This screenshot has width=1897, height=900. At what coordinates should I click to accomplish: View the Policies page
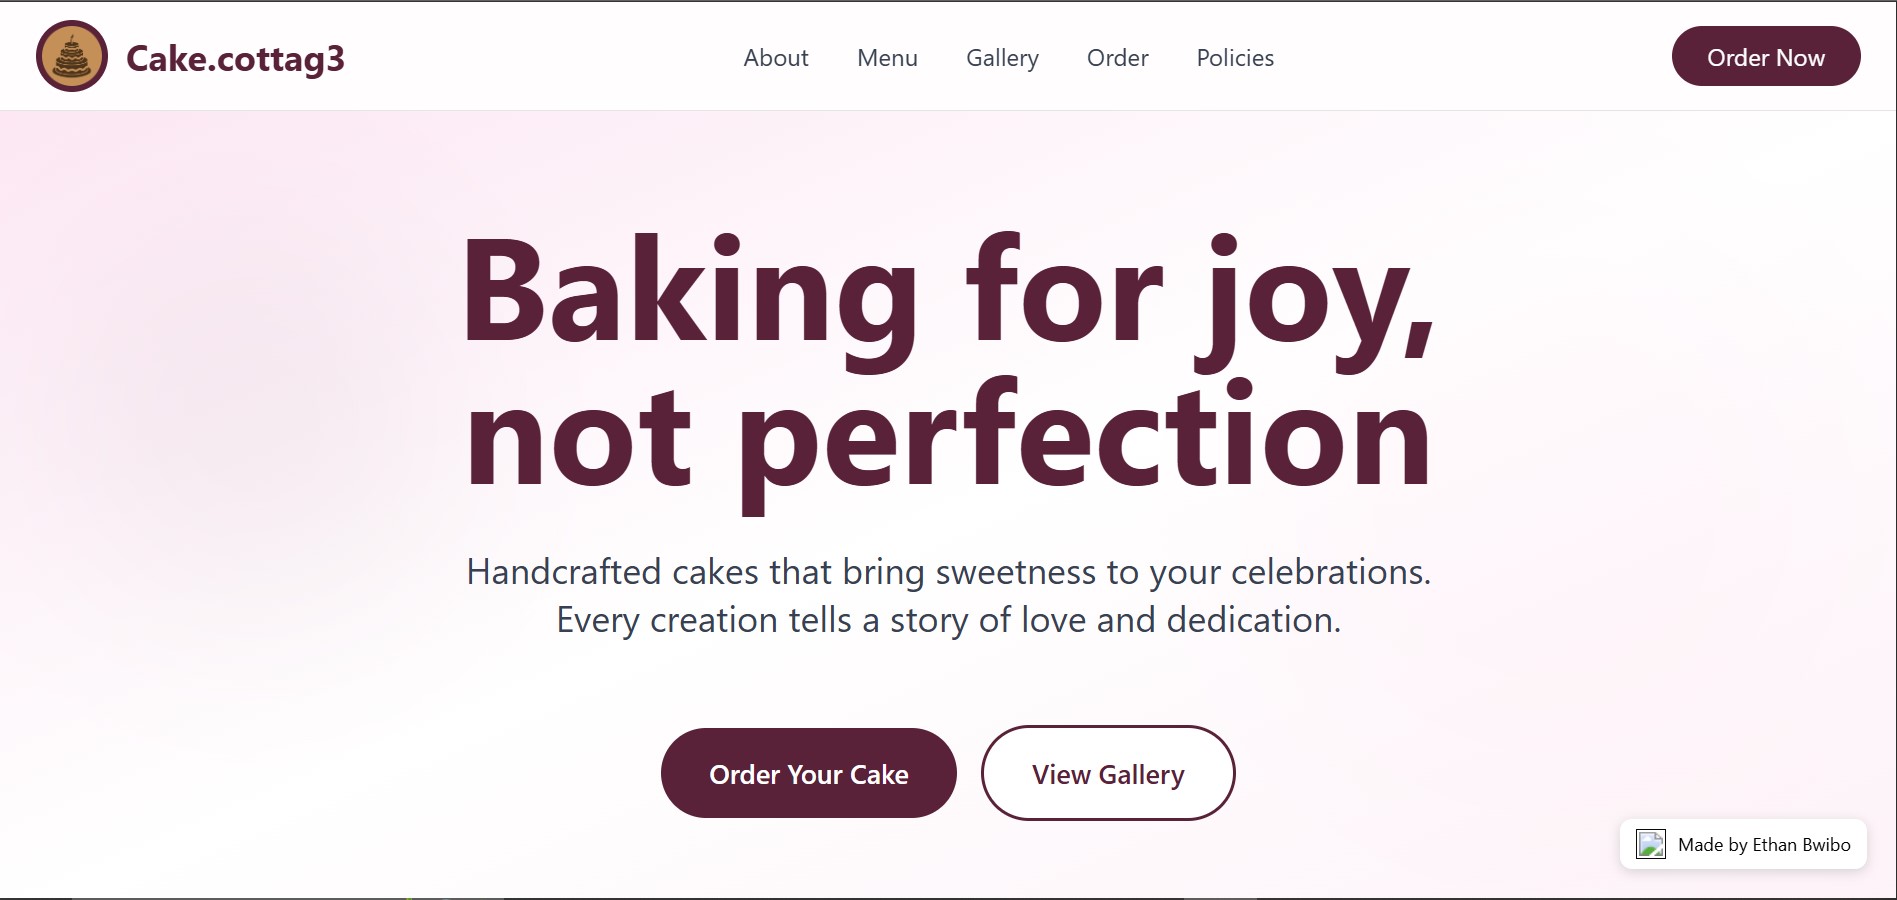coord(1234,58)
